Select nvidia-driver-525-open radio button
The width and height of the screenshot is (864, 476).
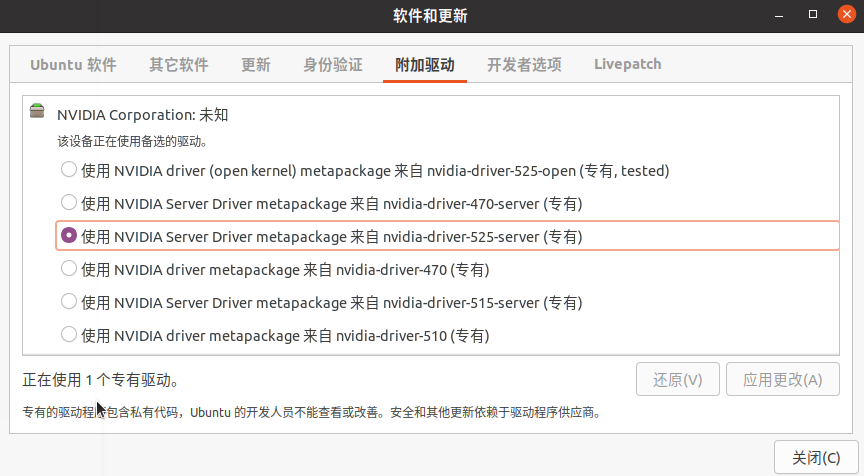click(x=69, y=169)
